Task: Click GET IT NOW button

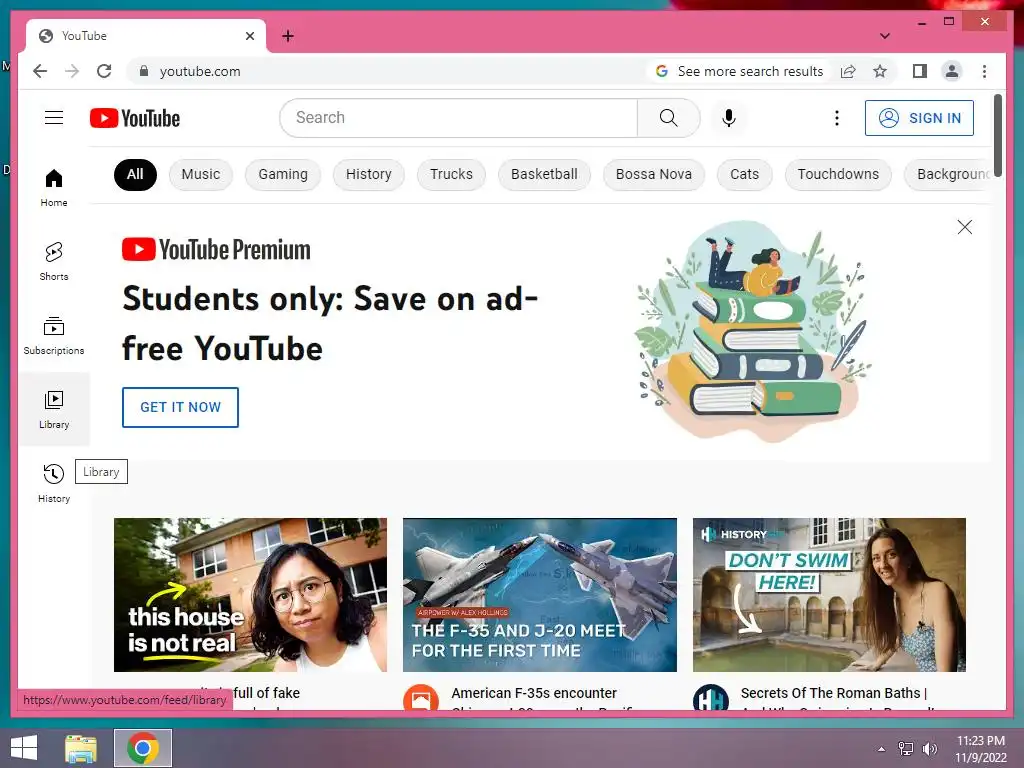Action: tap(180, 407)
